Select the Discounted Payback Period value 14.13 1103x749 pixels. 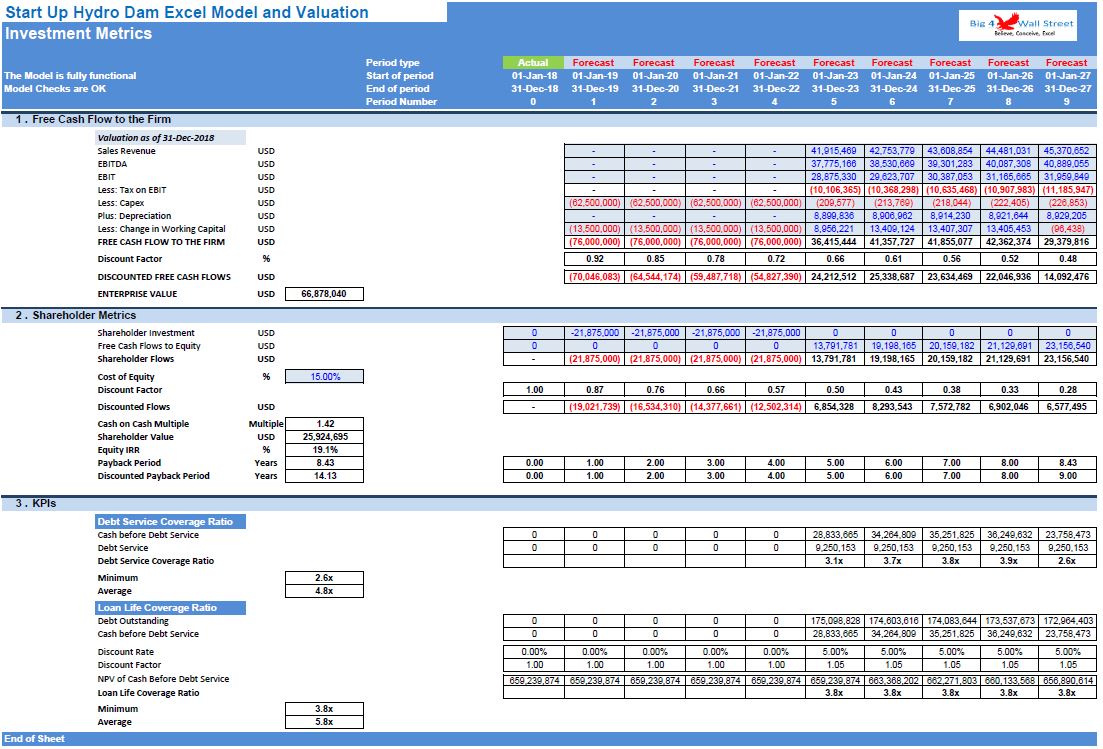tap(324, 476)
